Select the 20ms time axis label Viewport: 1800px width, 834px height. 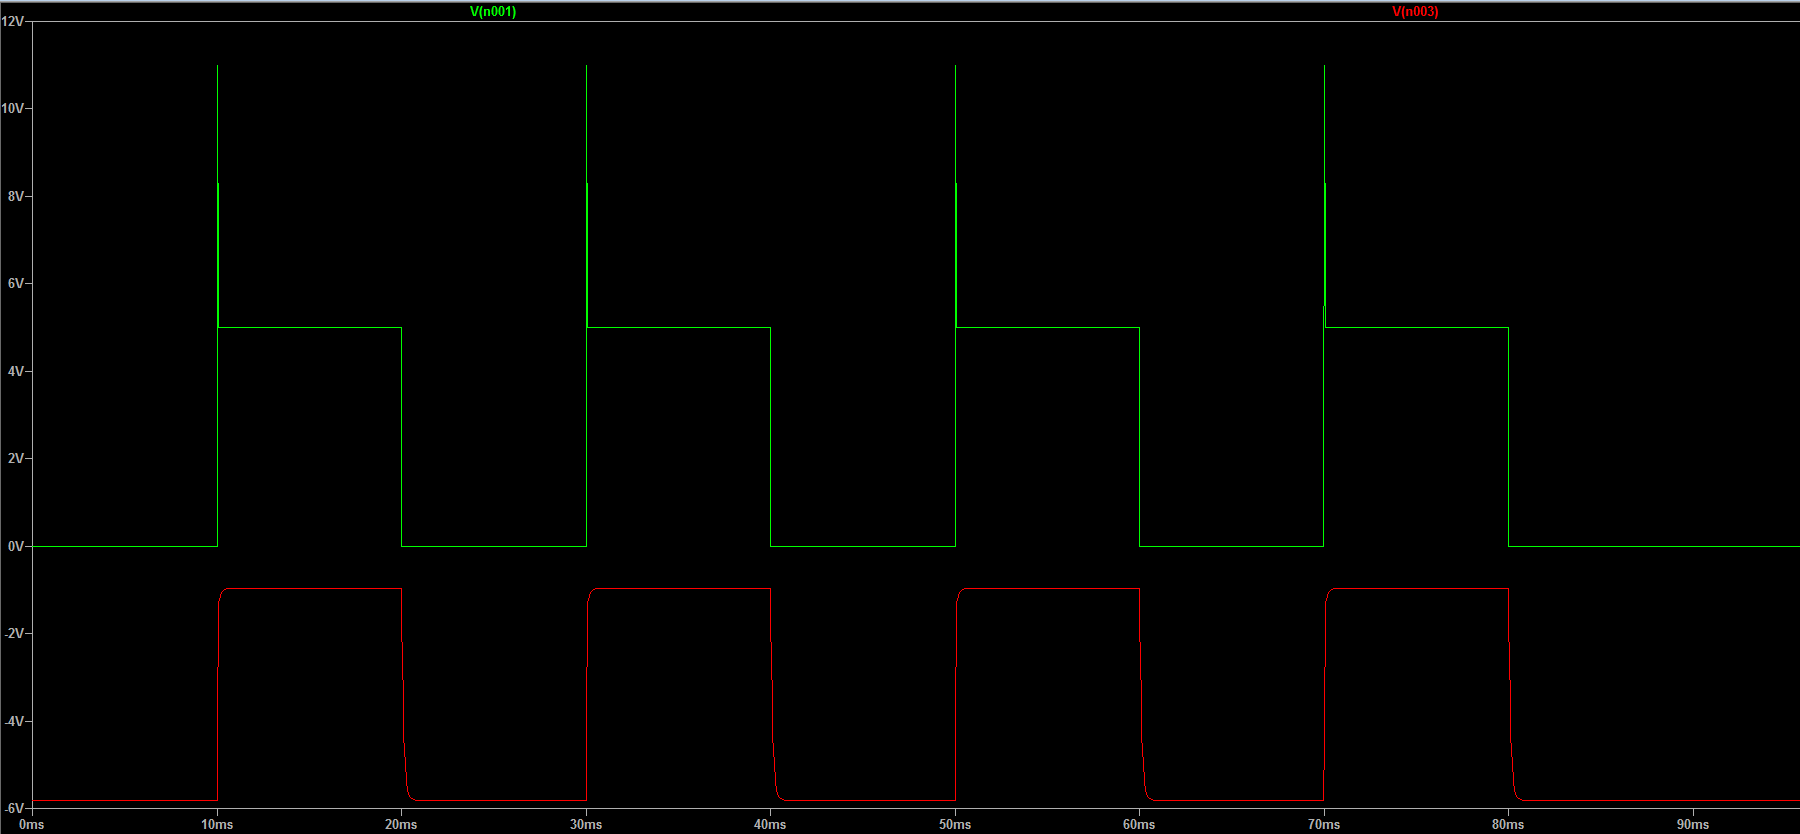click(x=401, y=825)
